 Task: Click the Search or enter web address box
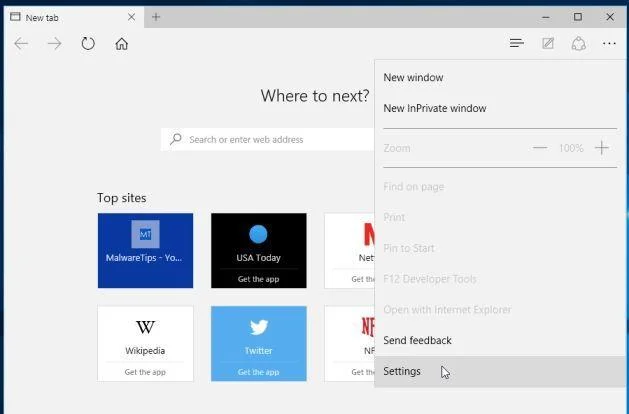tap(268, 140)
